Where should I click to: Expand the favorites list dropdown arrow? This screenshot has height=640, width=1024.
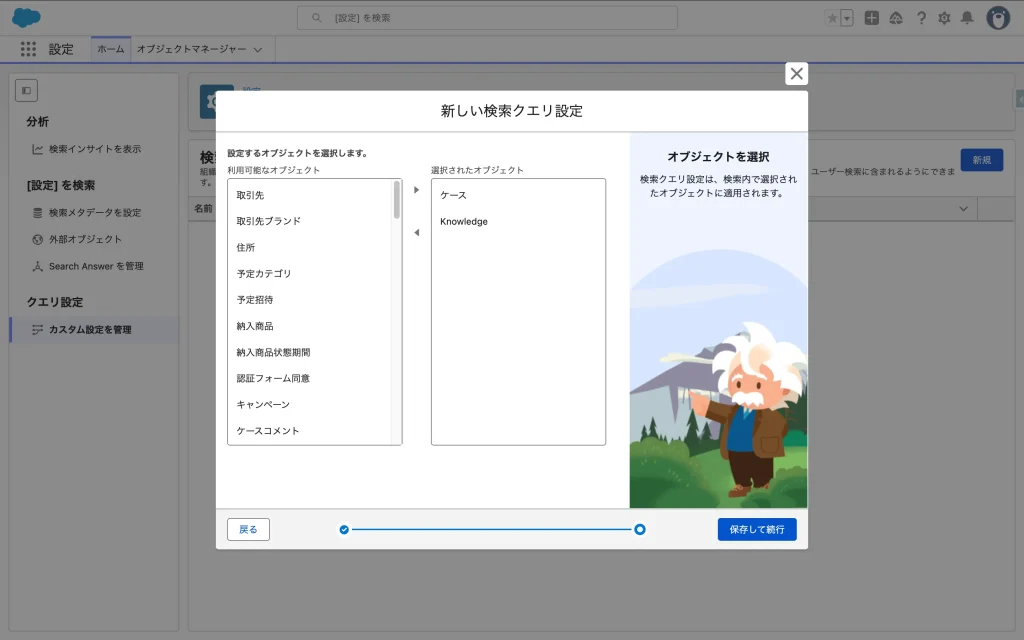(x=847, y=18)
